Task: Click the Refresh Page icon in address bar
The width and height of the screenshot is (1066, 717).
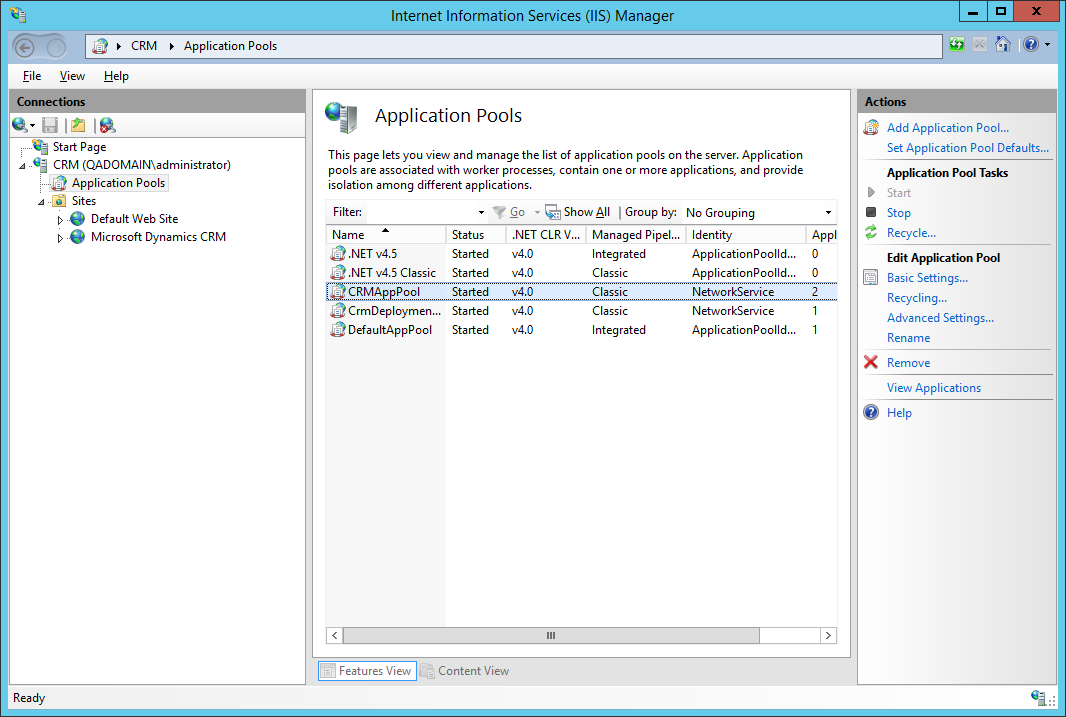Action: click(x=958, y=45)
